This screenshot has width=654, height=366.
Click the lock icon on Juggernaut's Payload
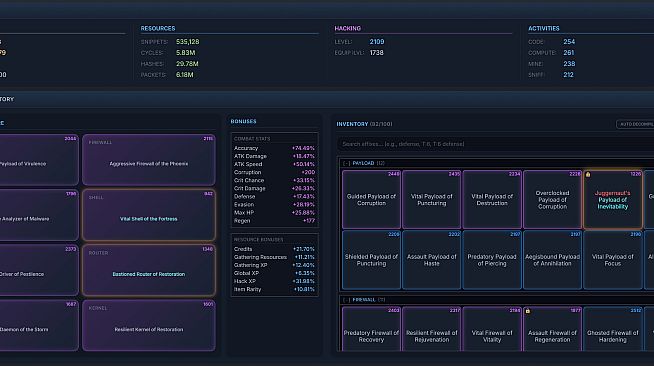[588, 174]
